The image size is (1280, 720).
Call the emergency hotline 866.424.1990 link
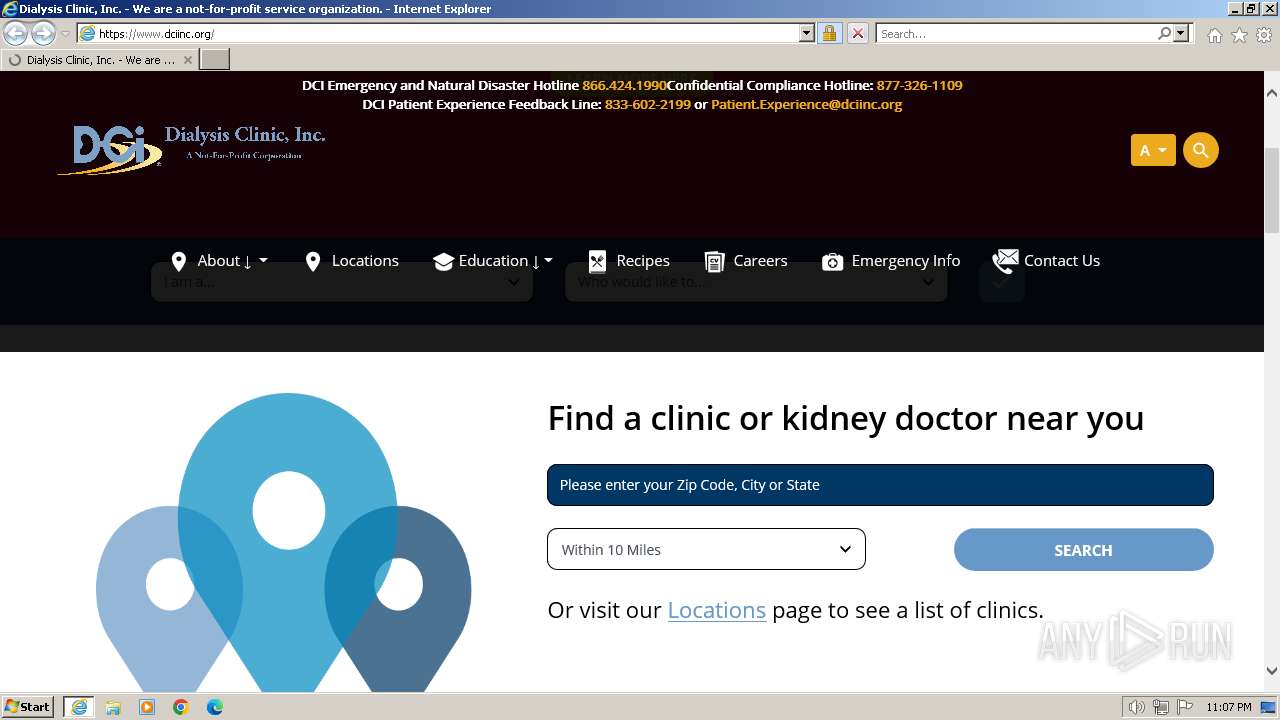(624, 85)
